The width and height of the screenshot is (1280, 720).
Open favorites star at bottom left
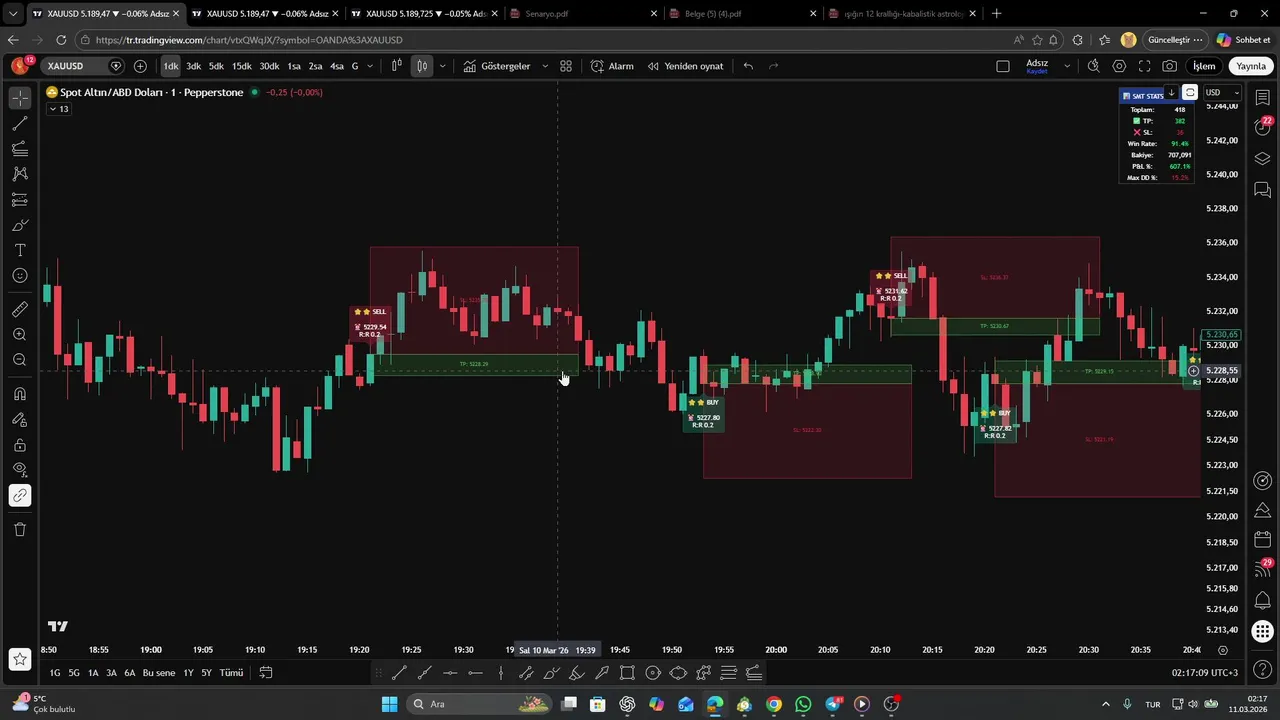click(20, 659)
